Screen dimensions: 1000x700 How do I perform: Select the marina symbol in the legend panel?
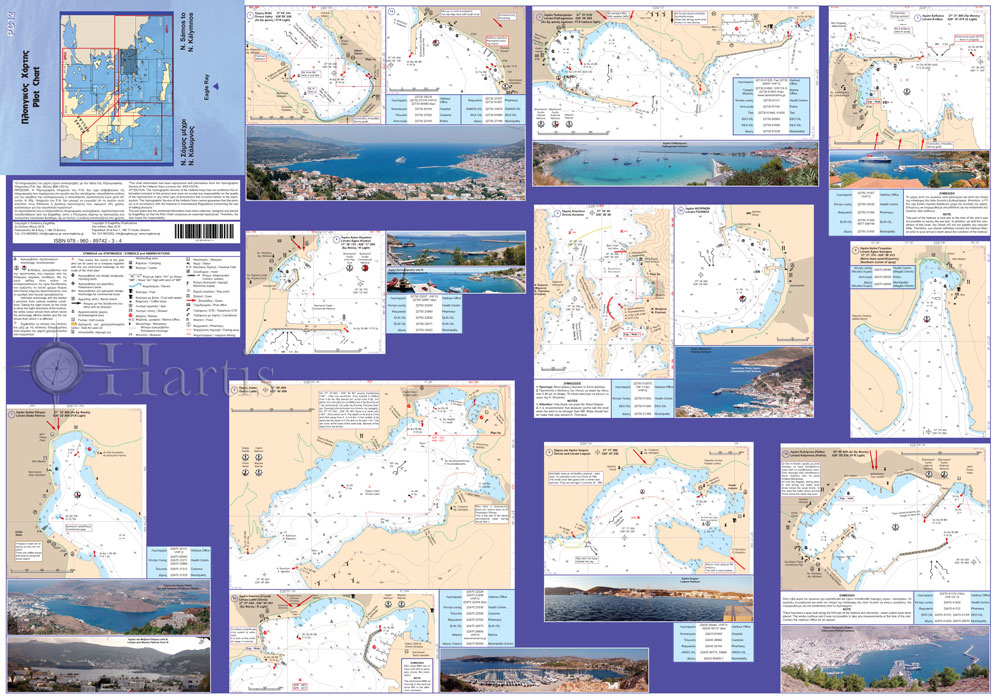point(130,315)
